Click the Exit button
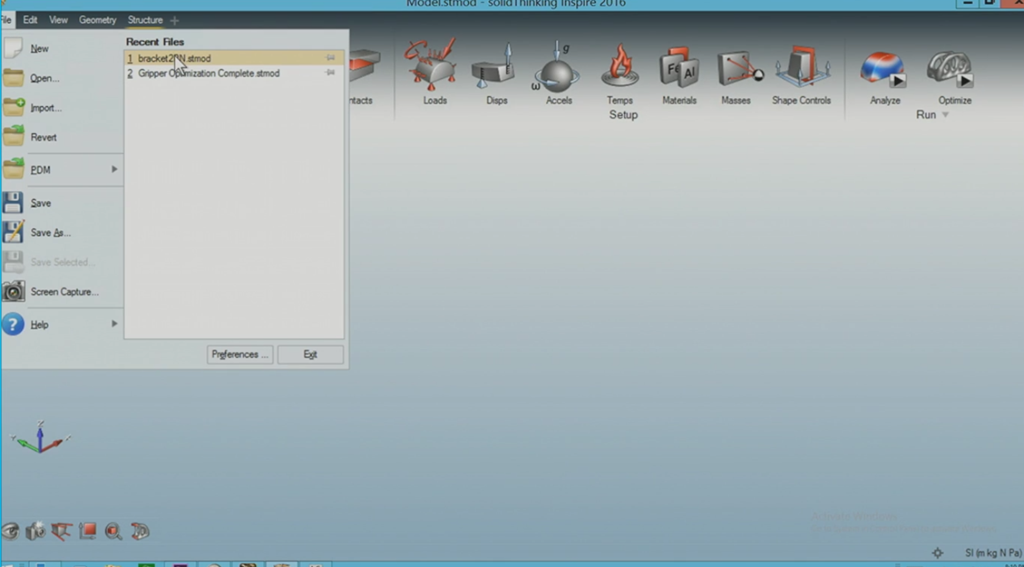The width and height of the screenshot is (1024, 567). coord(310,355)
